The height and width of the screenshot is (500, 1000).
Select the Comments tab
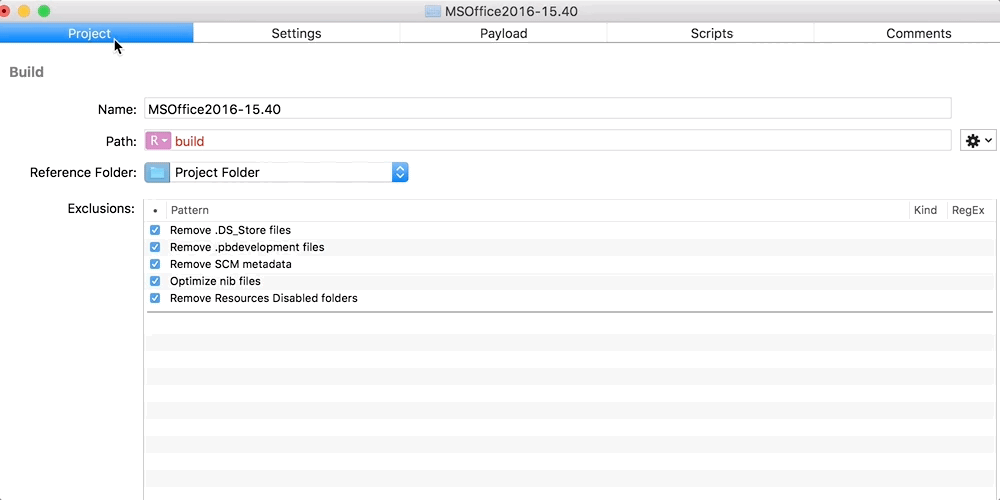point(918,33)
